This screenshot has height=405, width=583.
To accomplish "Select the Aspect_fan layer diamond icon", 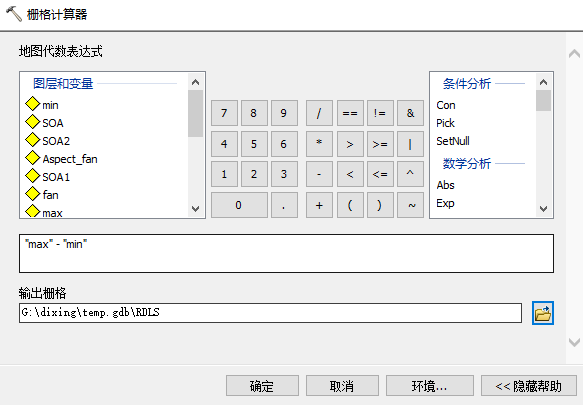I will tap(32, 158).
